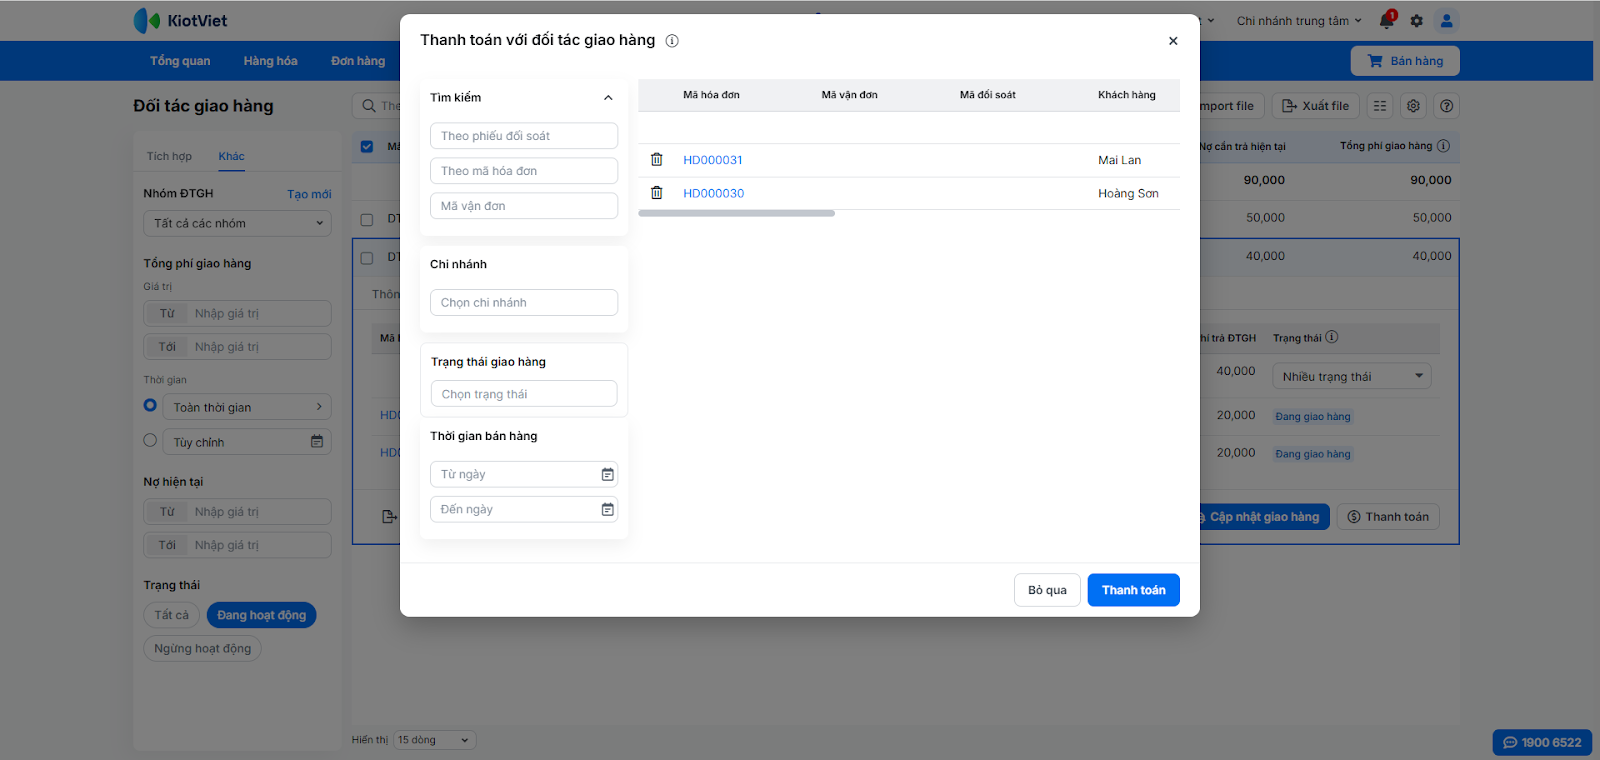Toggle the select-all checkbox in table header
The image size is (1600, 760).
[367, 147]
